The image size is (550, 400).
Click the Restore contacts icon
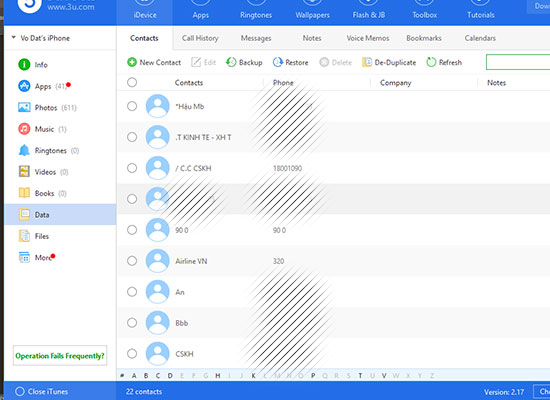pos(277,62)
